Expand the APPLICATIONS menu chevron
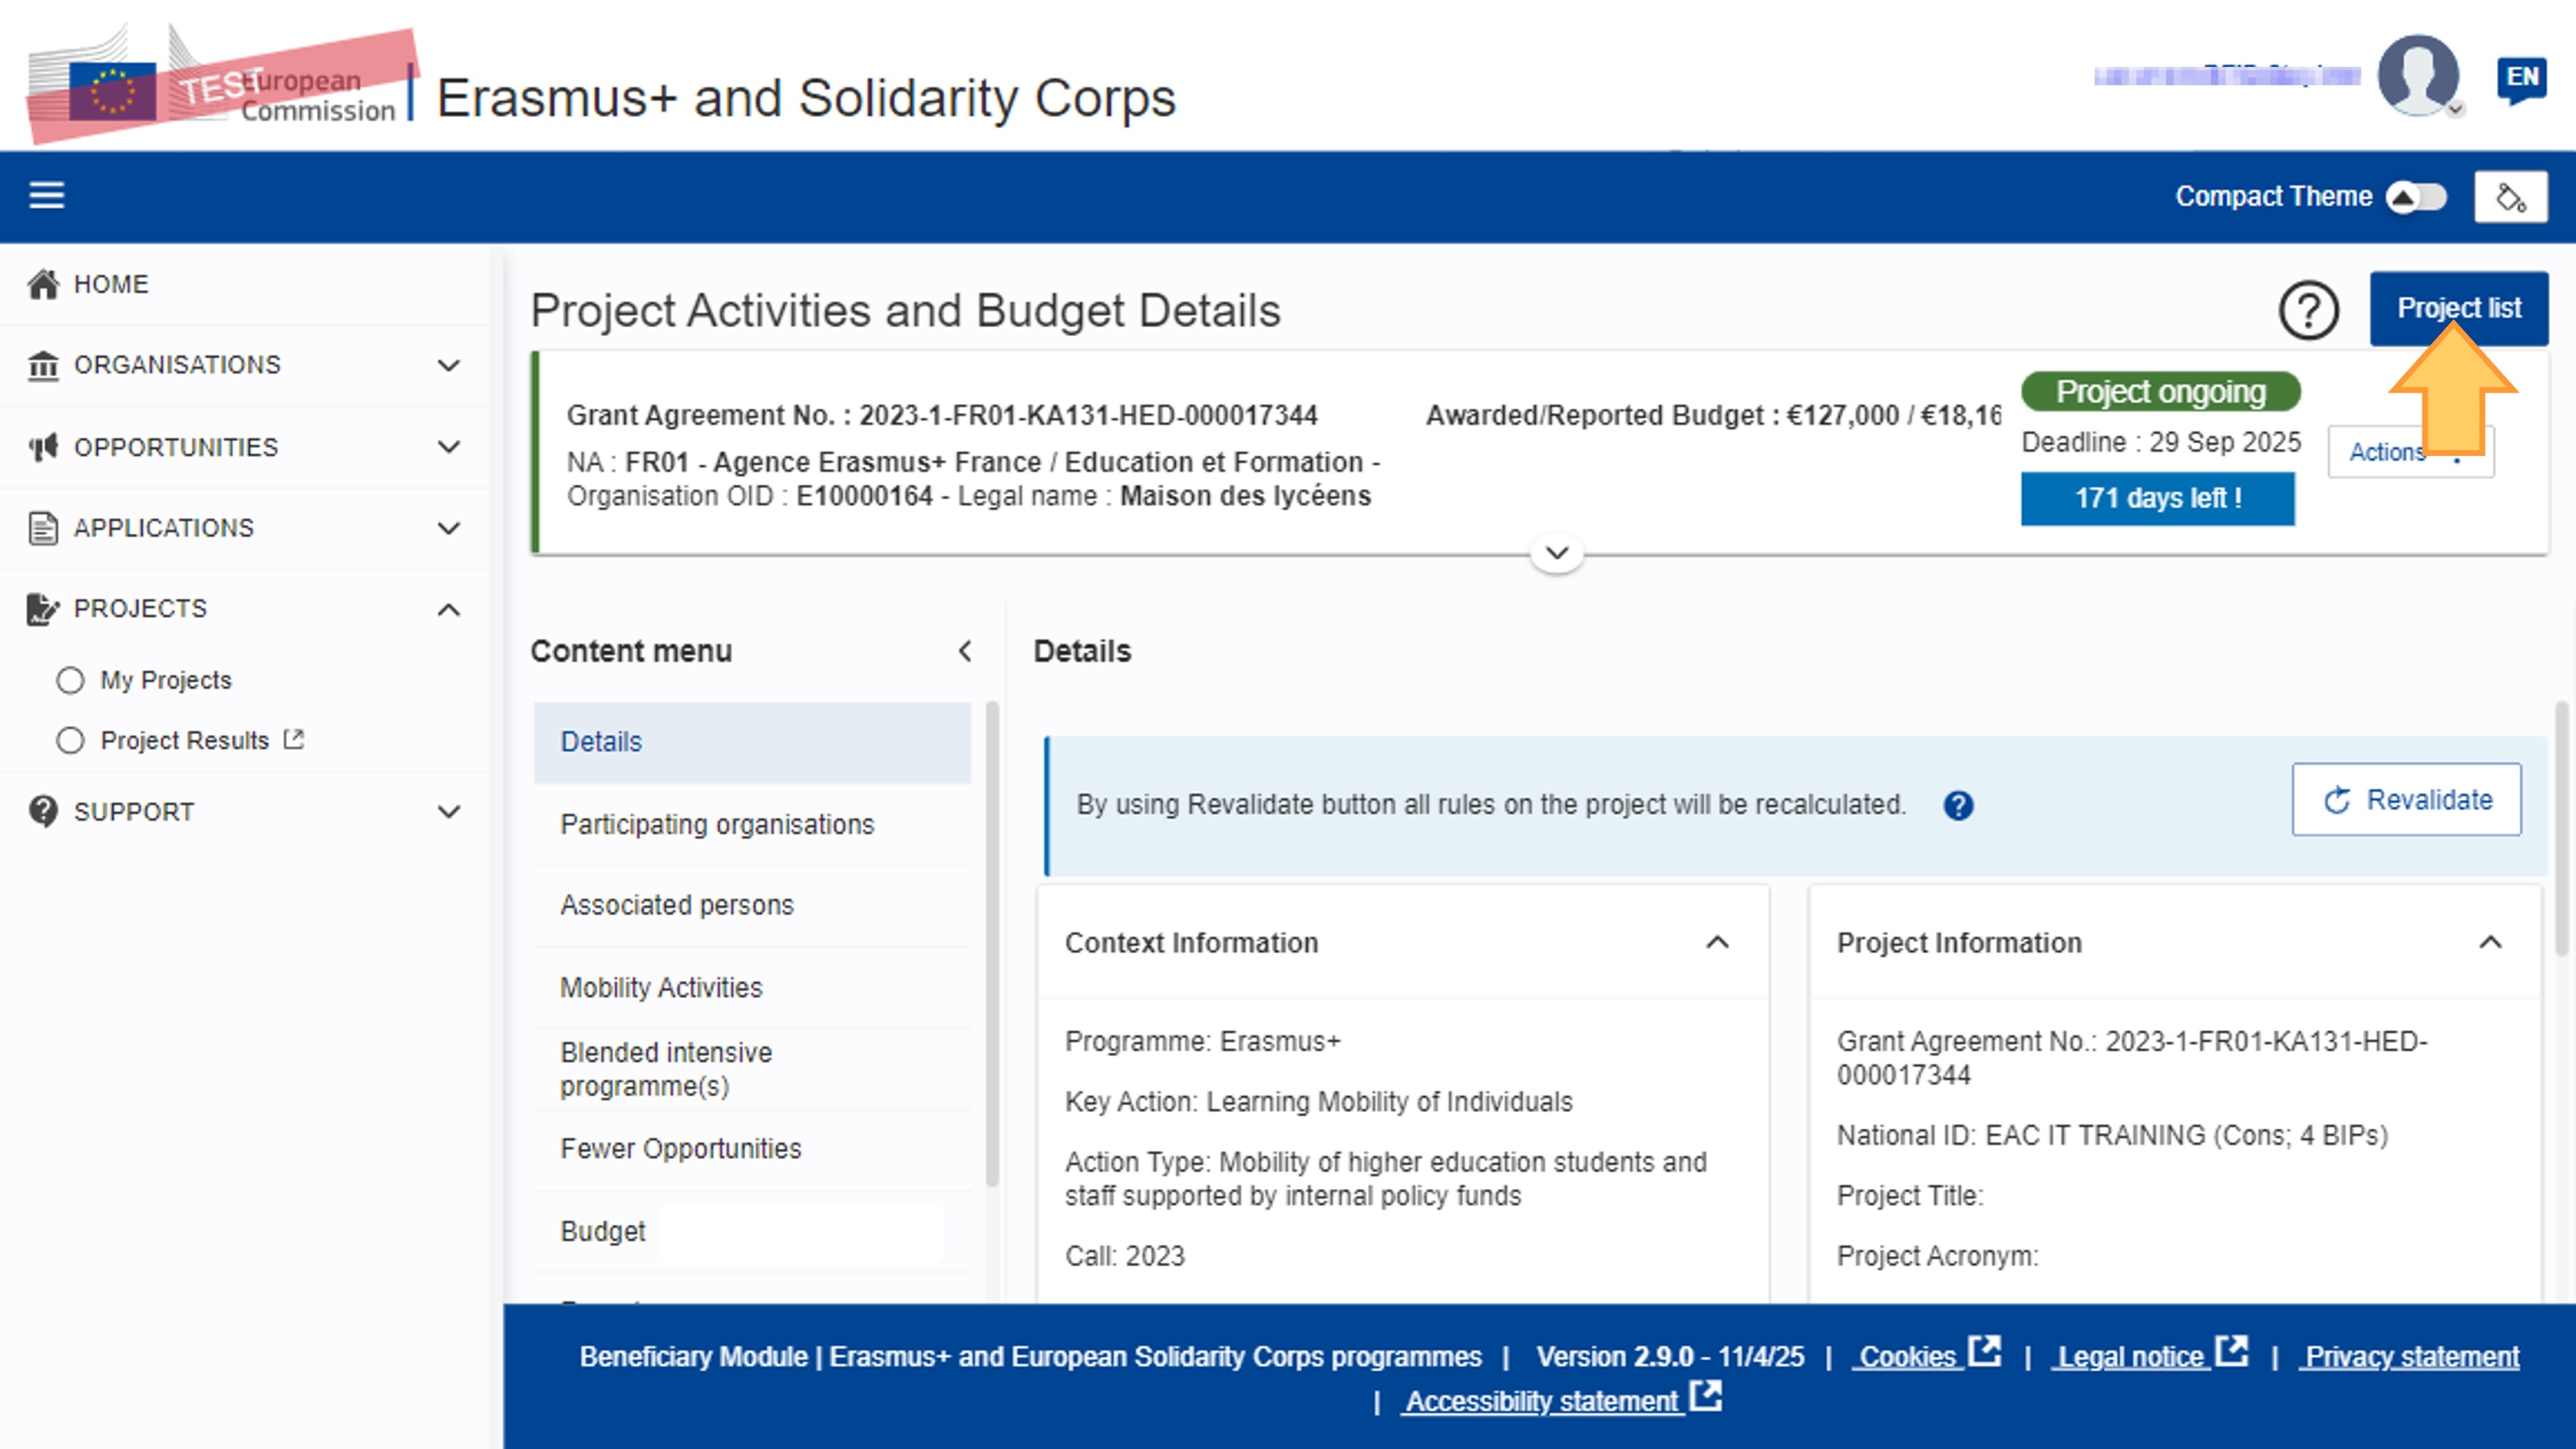The width and height of the screenshot is (2576, 1449). [449, 528]
